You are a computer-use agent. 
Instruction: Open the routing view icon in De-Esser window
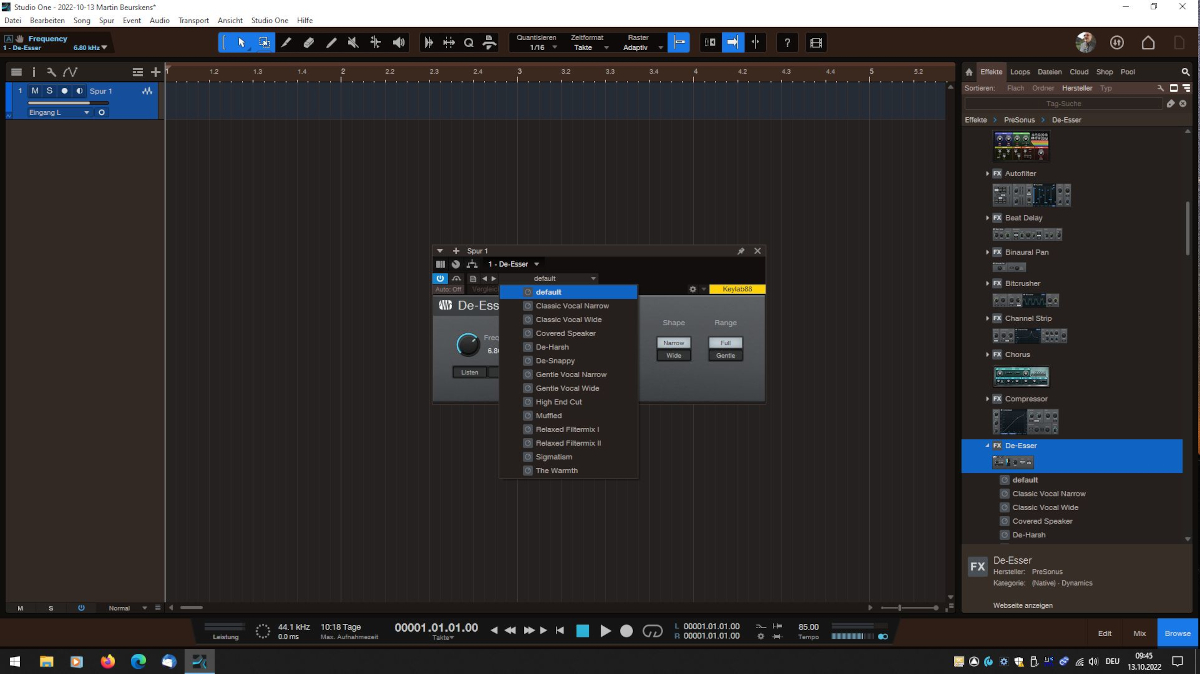472,264
